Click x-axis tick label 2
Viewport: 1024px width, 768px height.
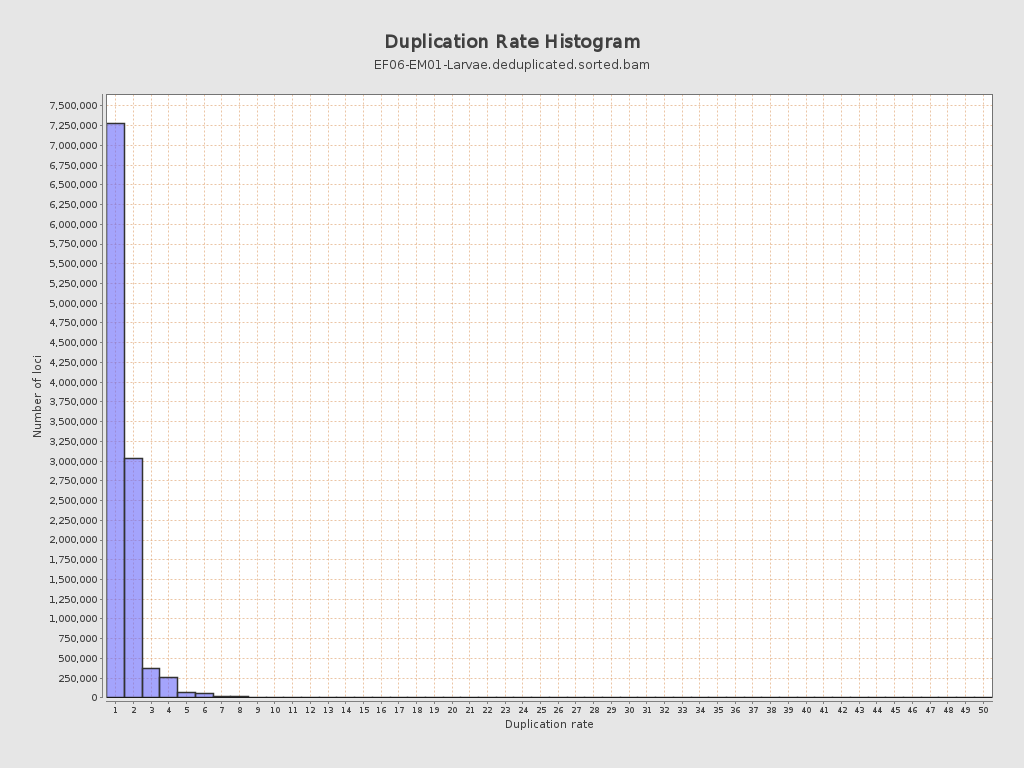[x=133, y=710]
